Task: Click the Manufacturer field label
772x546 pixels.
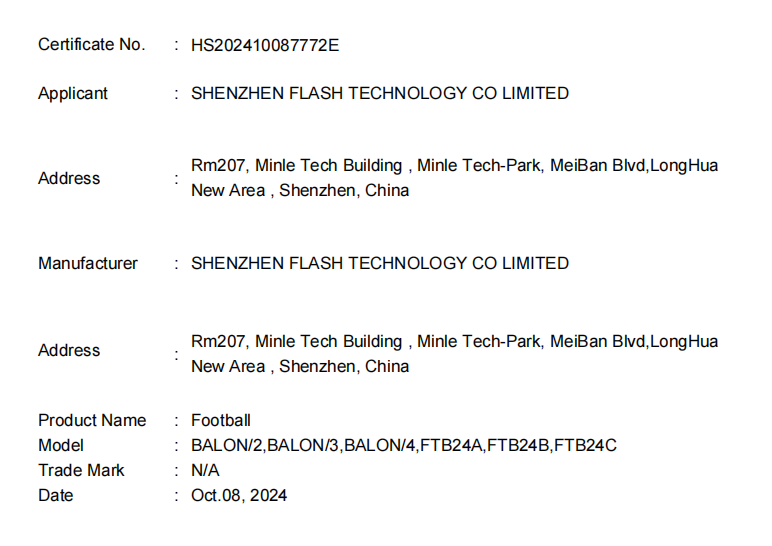Action: click(88, 263)
